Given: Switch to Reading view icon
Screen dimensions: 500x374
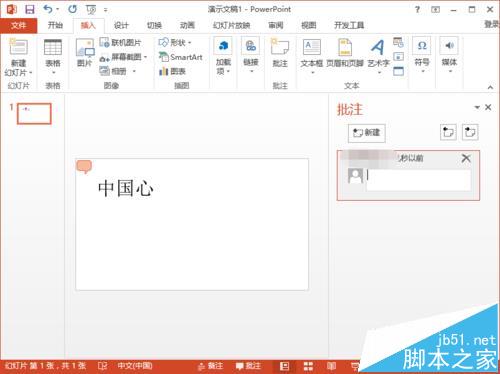Looking at the screenshot, I should (x=331, y=366).
